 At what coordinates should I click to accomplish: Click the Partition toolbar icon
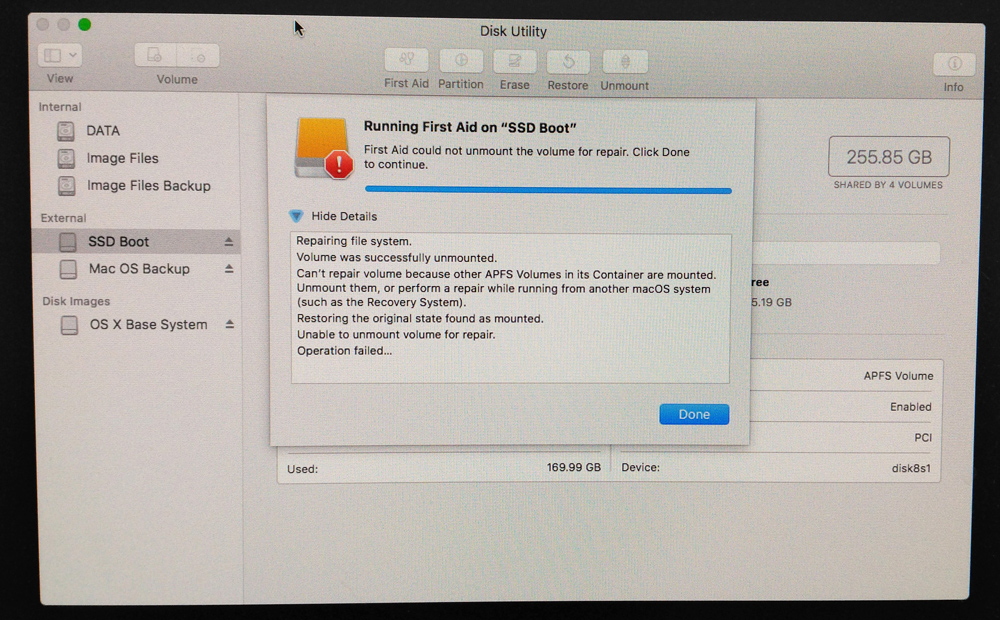(x=460, y=61)
